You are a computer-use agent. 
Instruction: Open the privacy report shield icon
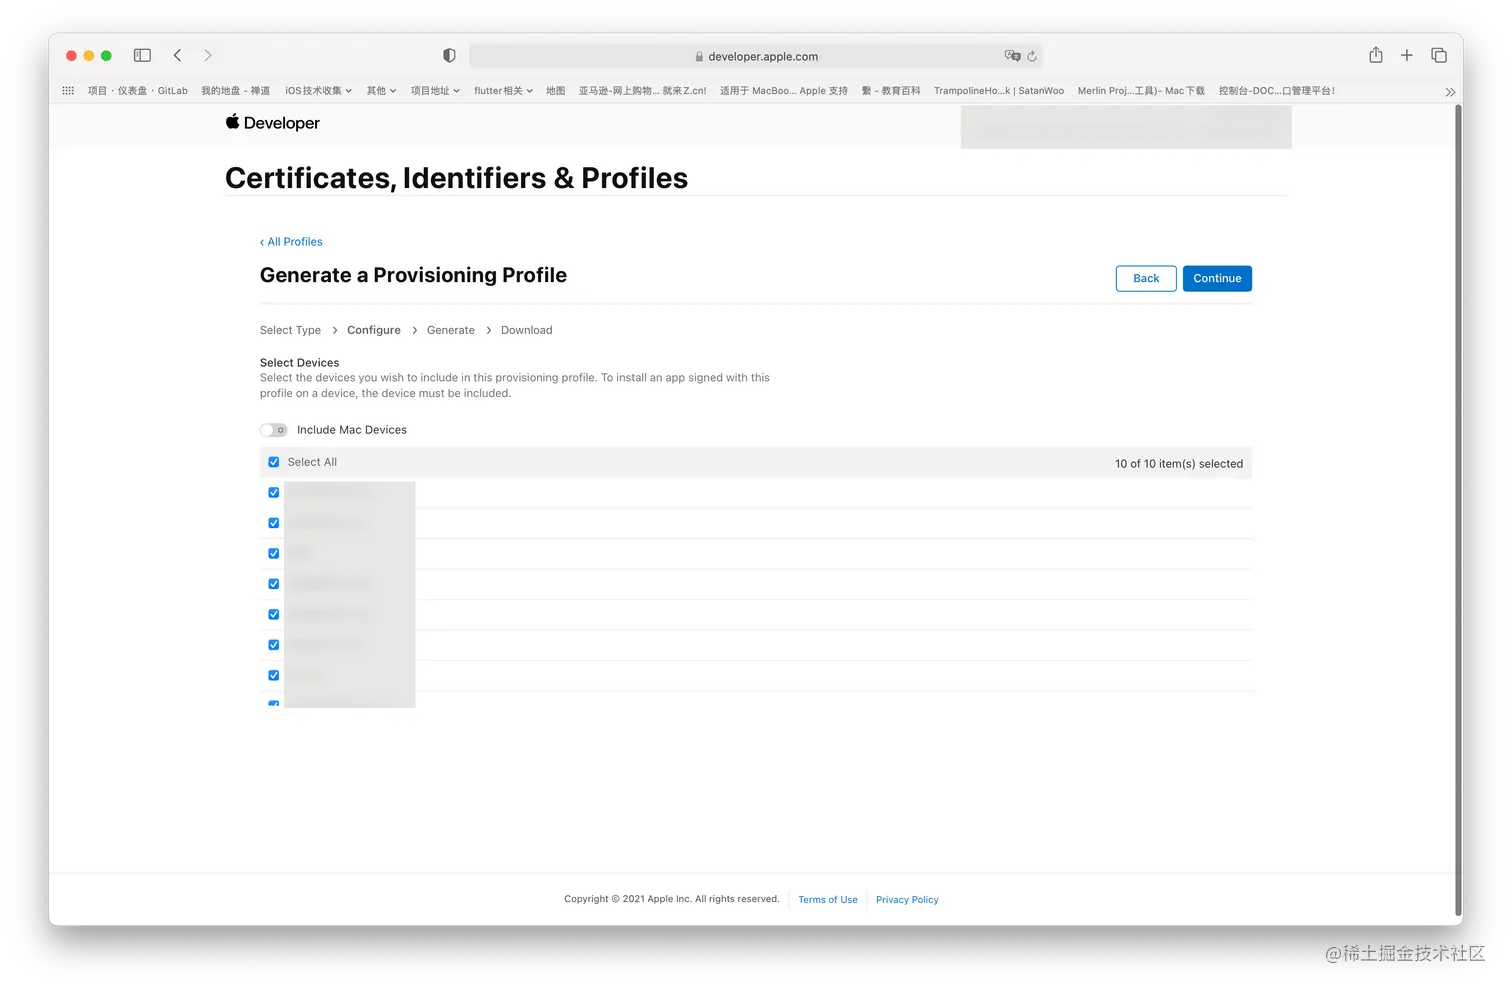click(449, 56)
